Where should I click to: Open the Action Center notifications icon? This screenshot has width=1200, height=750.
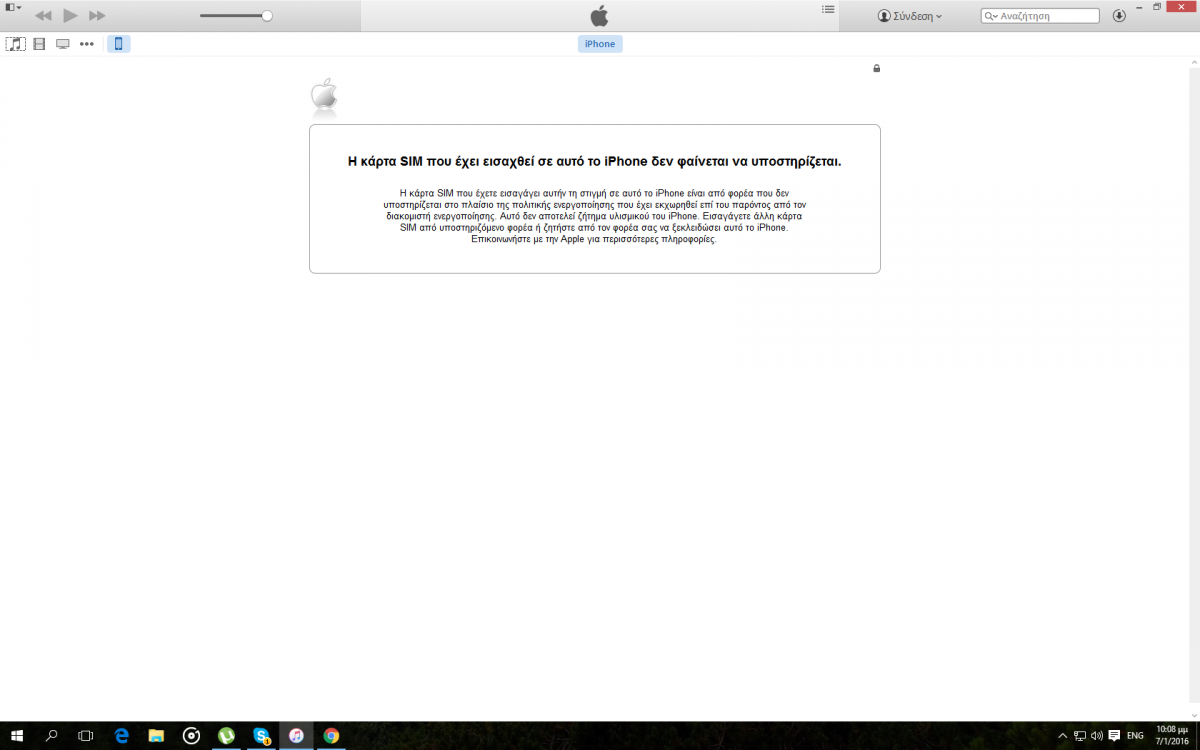[1113, 736]
